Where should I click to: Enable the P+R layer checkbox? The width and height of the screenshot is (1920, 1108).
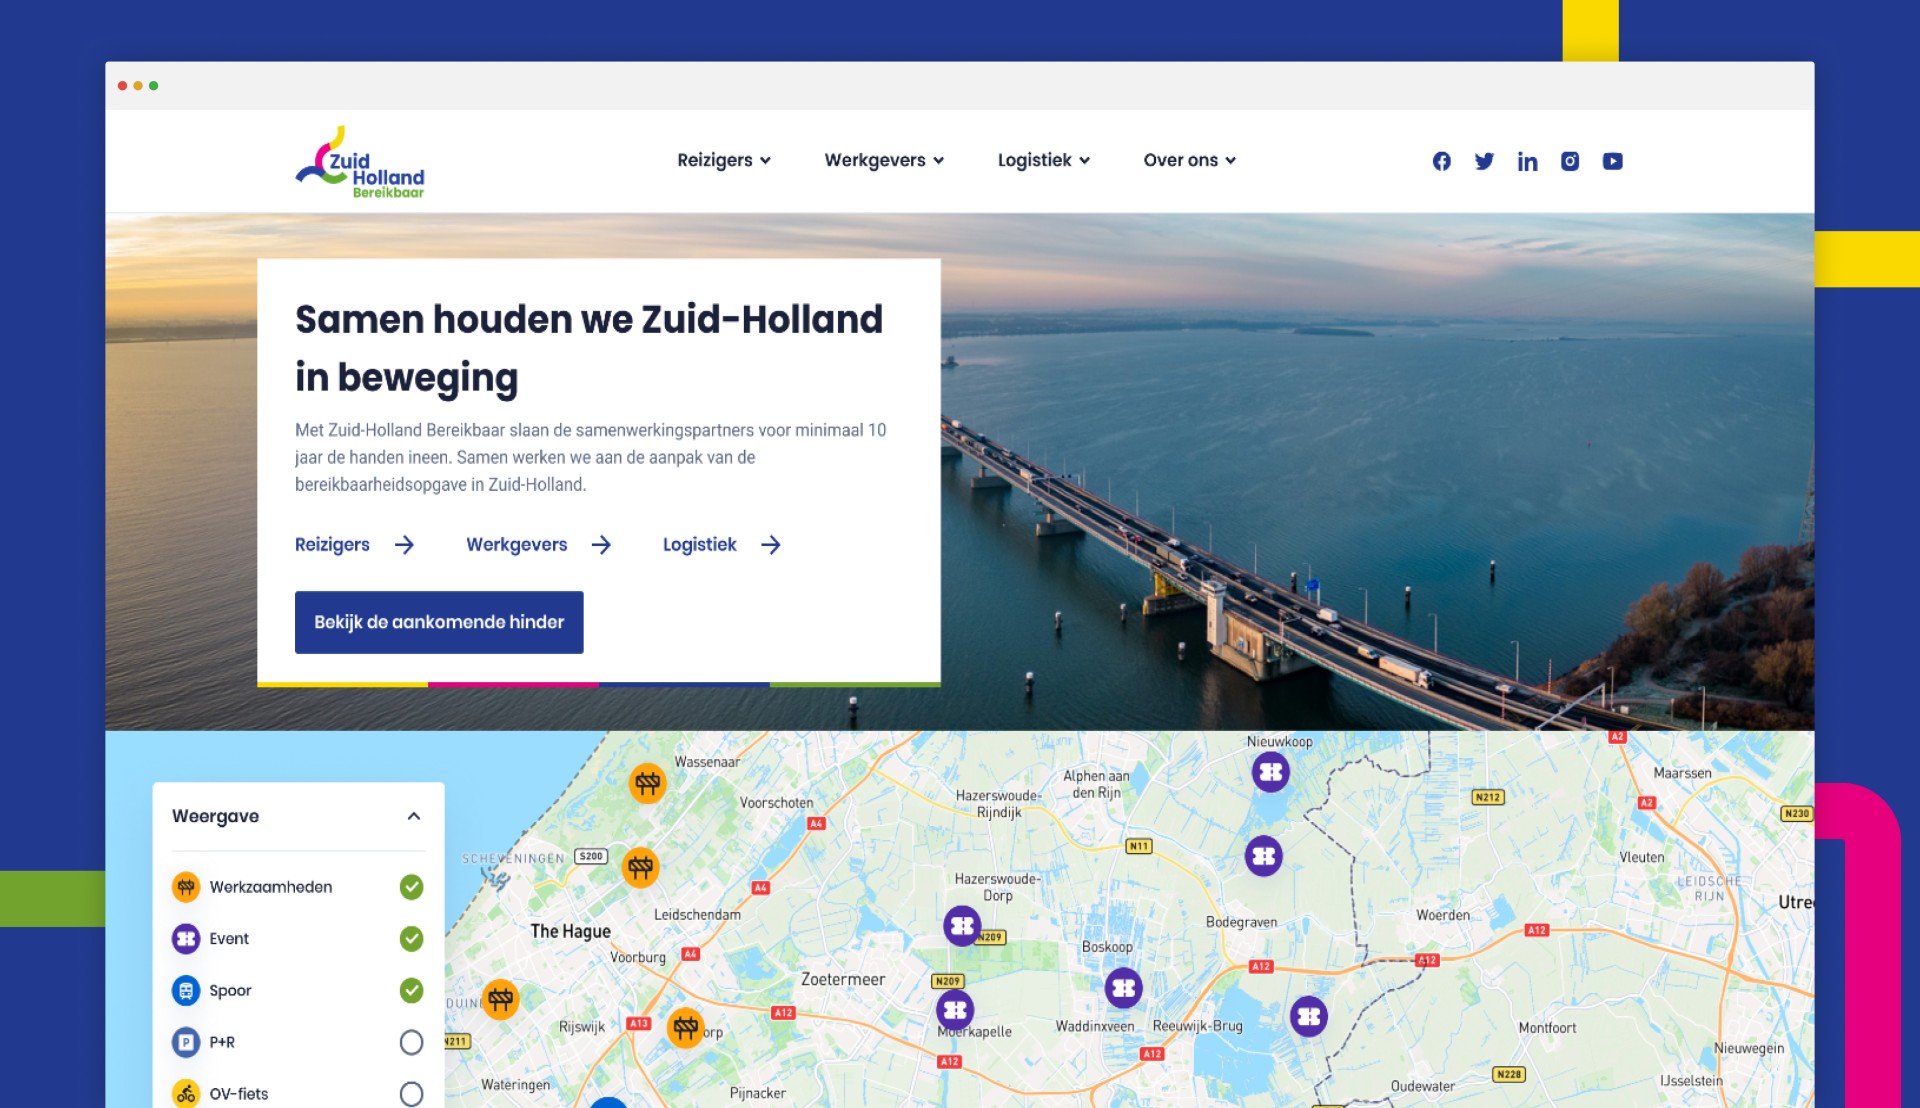(411, 1042)
